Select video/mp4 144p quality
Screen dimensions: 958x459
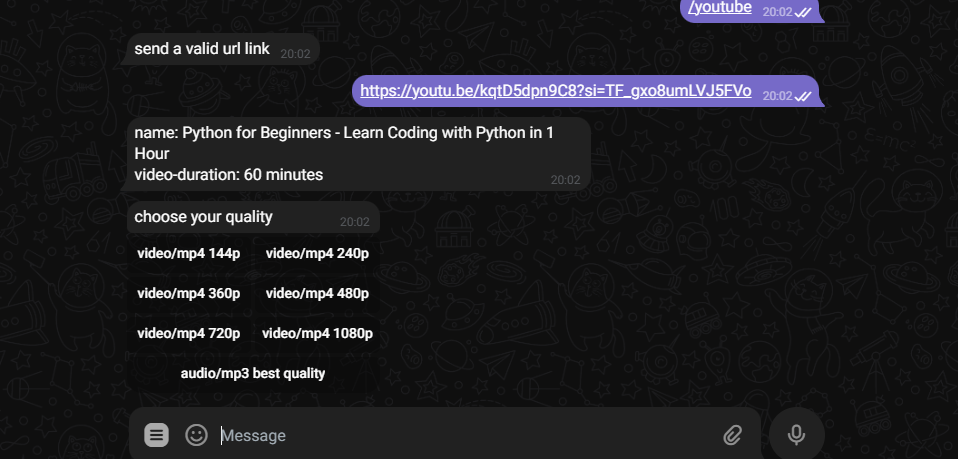pos(189,254)
